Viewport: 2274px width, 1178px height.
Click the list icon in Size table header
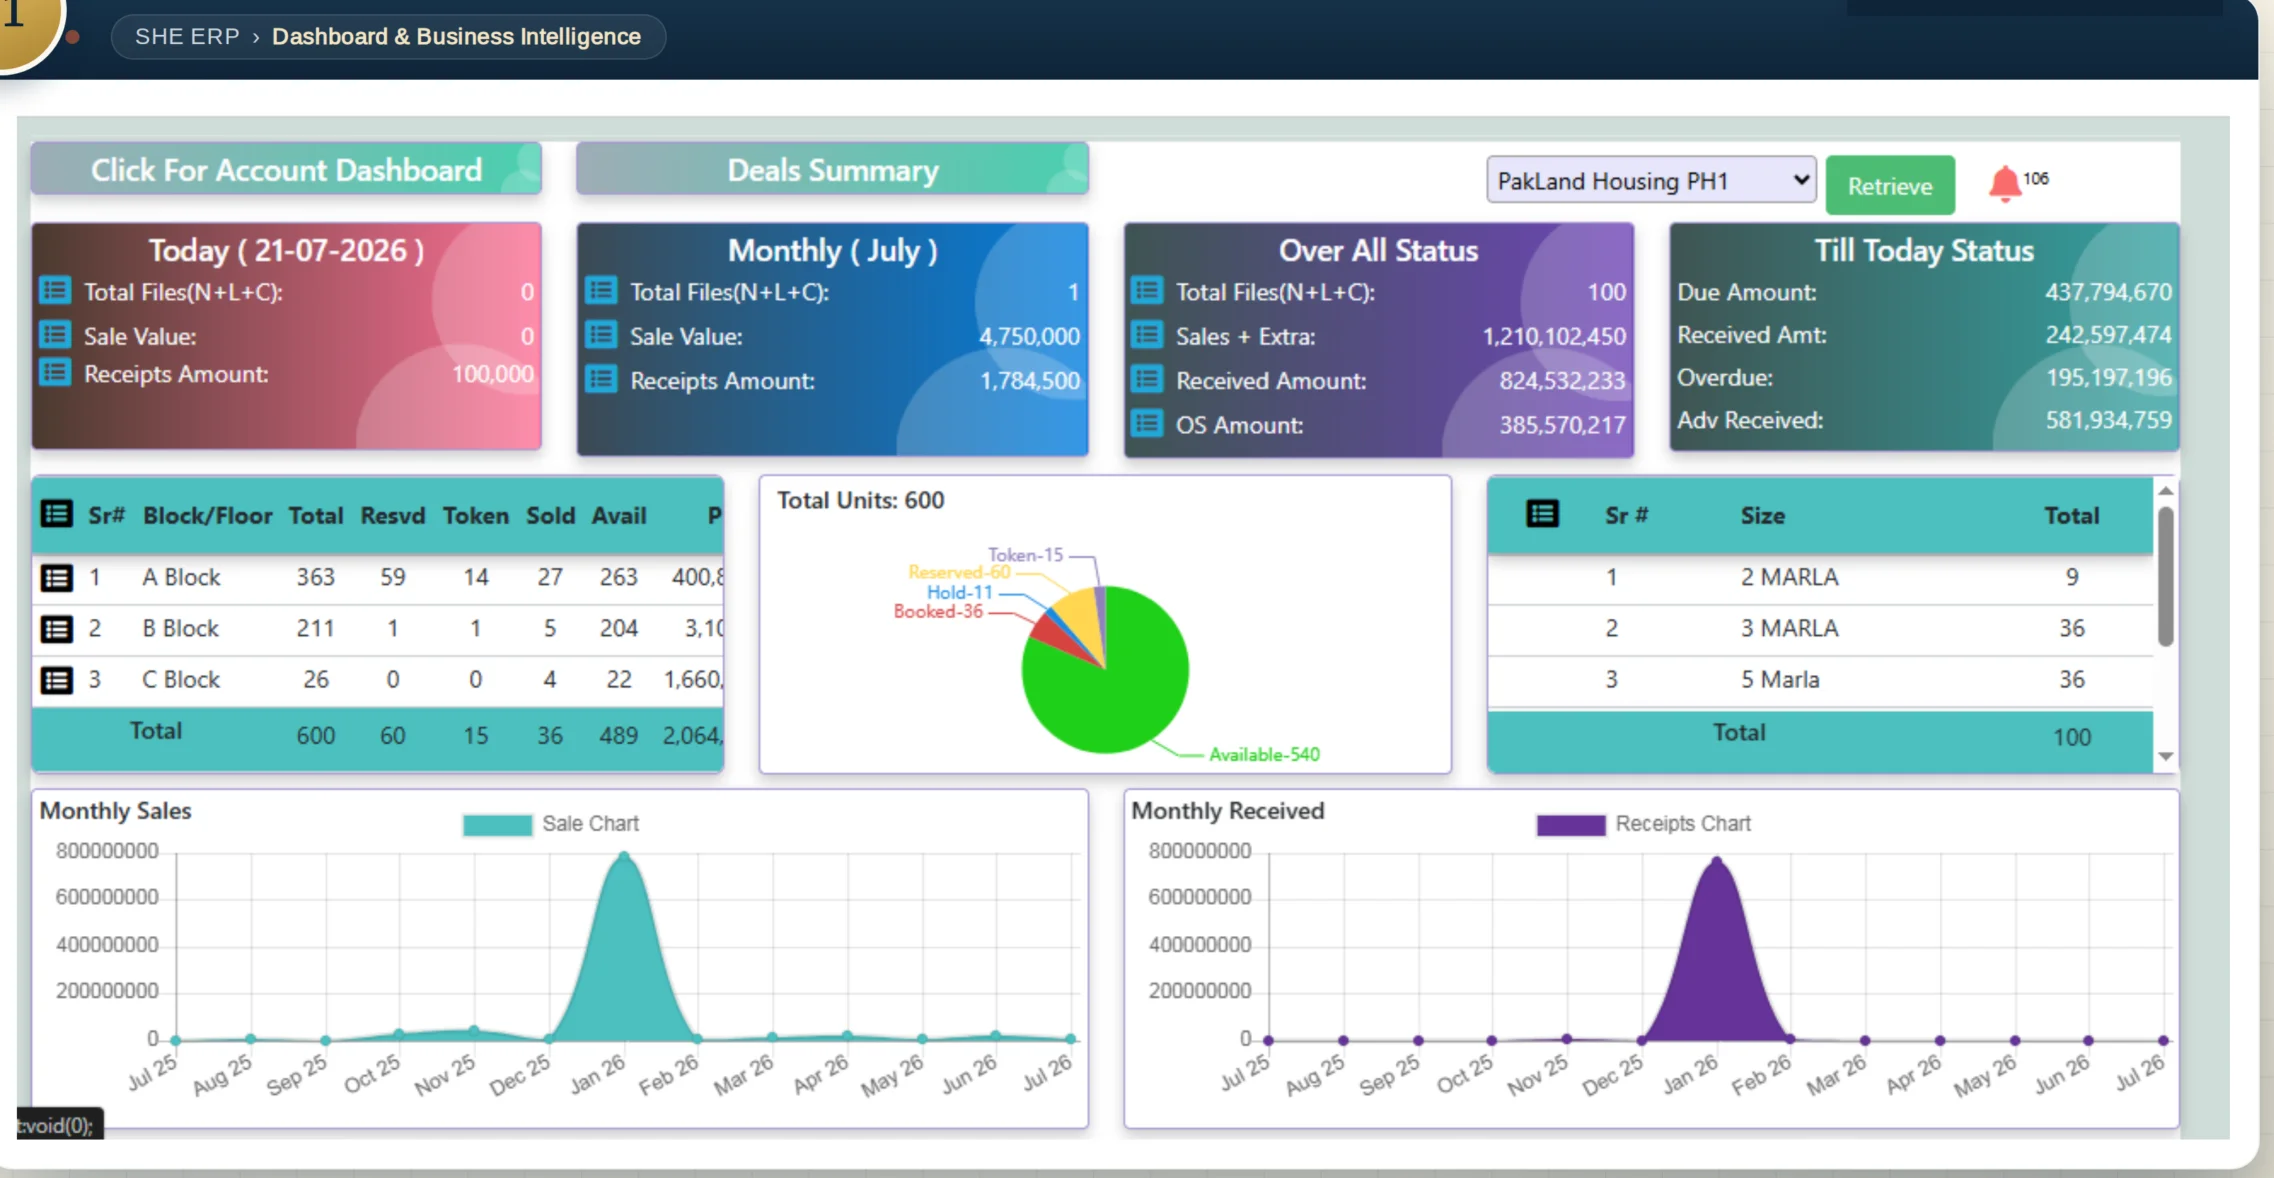(1542, 514)
